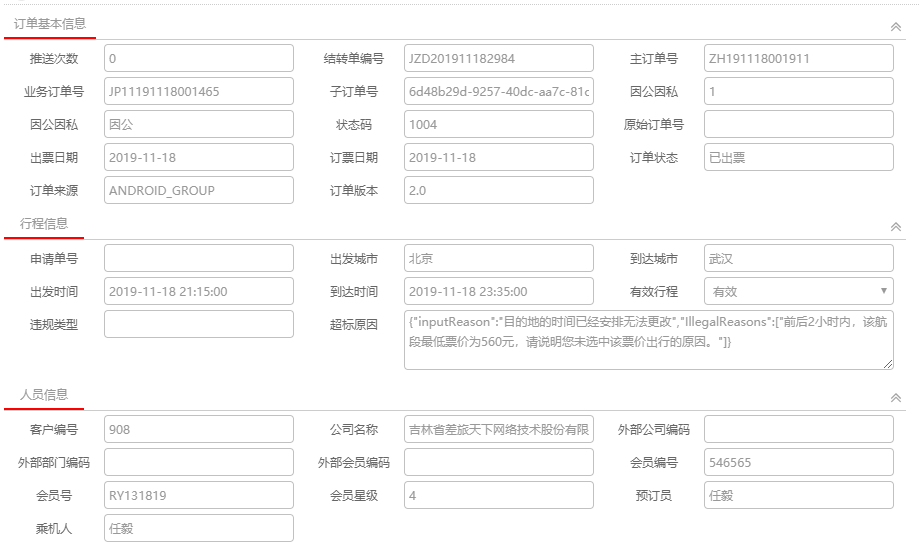Screen dimensions: 920x548
Task: Select the 订单基本信息 tab header
Action: [x=50, y=24]
